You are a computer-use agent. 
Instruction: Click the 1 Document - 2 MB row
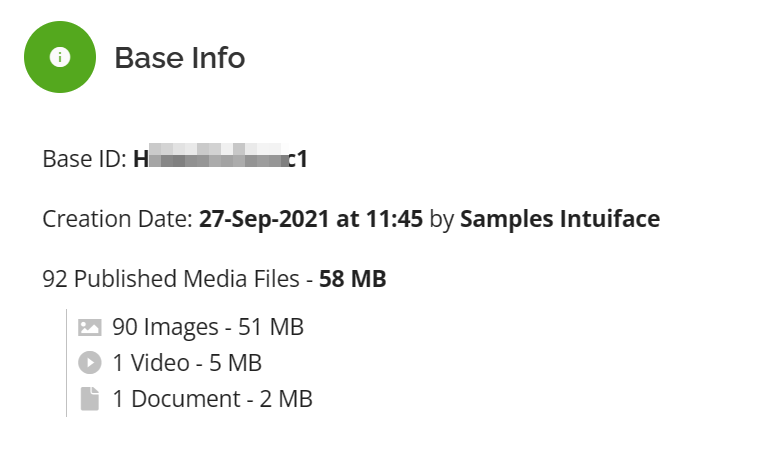point(195,399)
